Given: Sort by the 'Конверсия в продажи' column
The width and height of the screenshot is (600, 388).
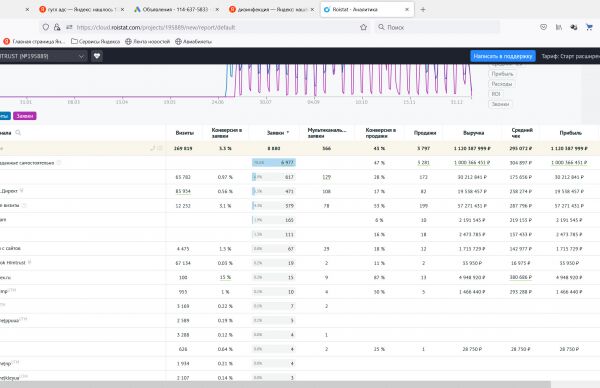Looking at the screenshot, I should [381, 133].
